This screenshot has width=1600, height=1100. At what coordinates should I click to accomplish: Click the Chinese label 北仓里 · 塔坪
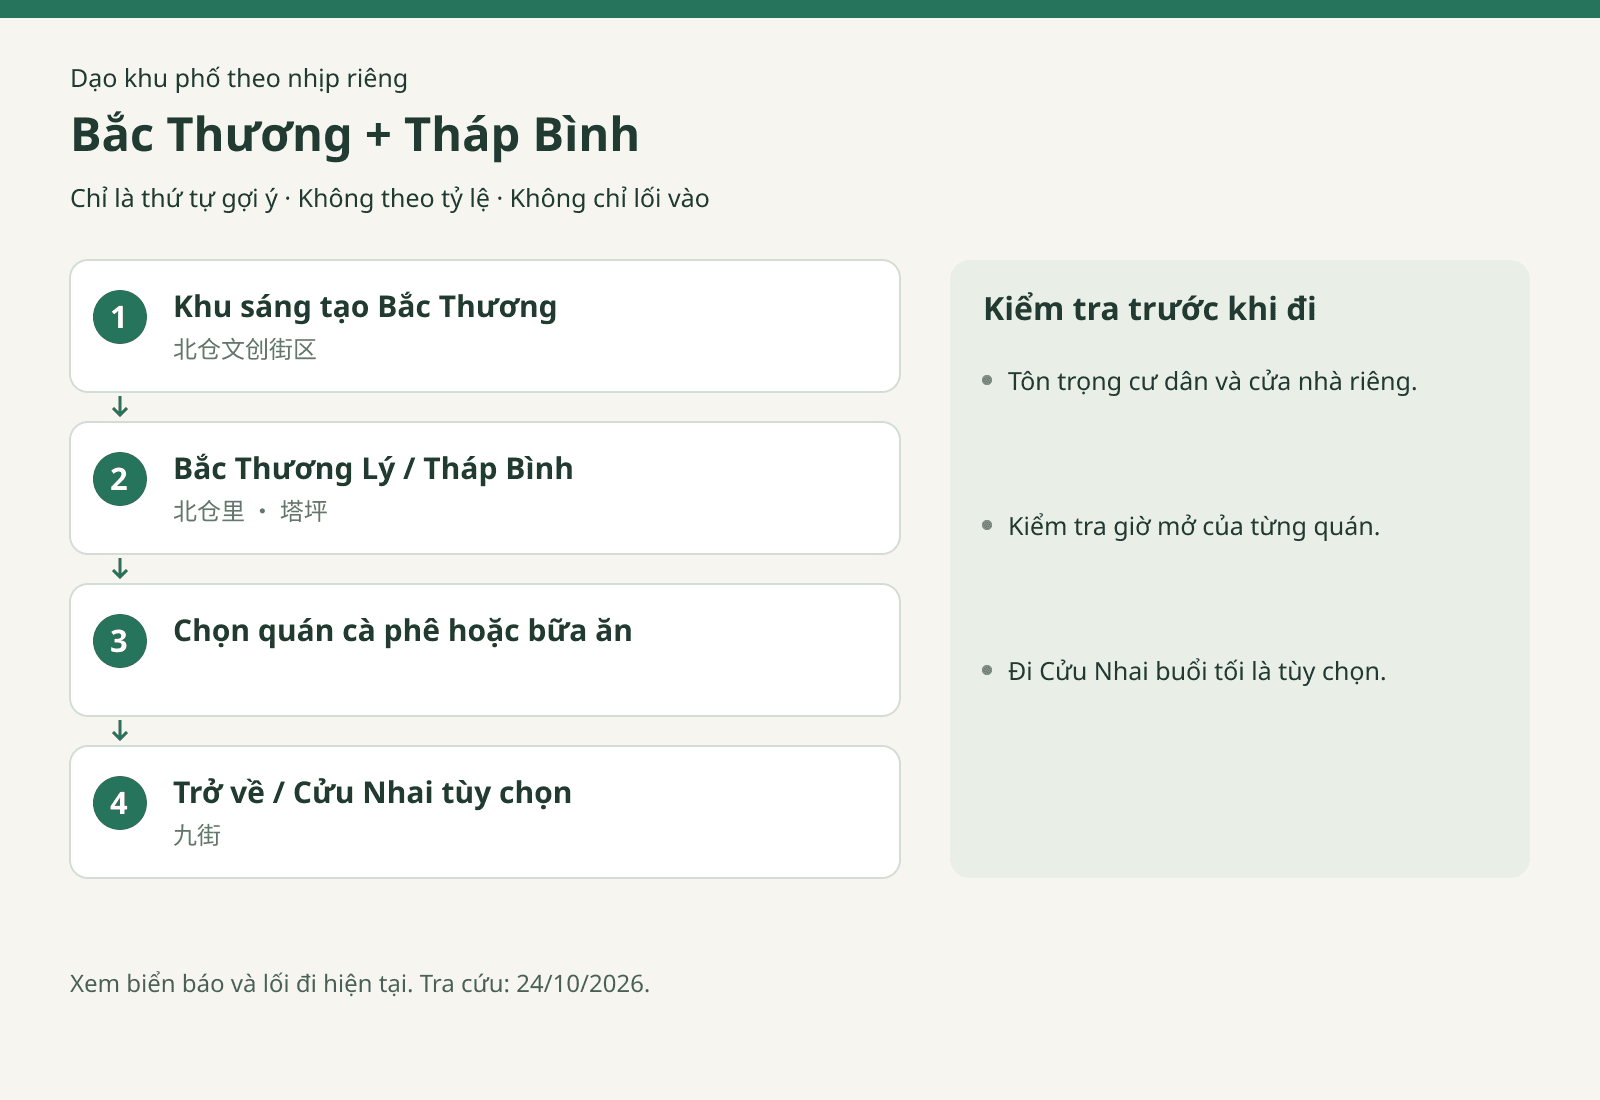click(250, 511)
